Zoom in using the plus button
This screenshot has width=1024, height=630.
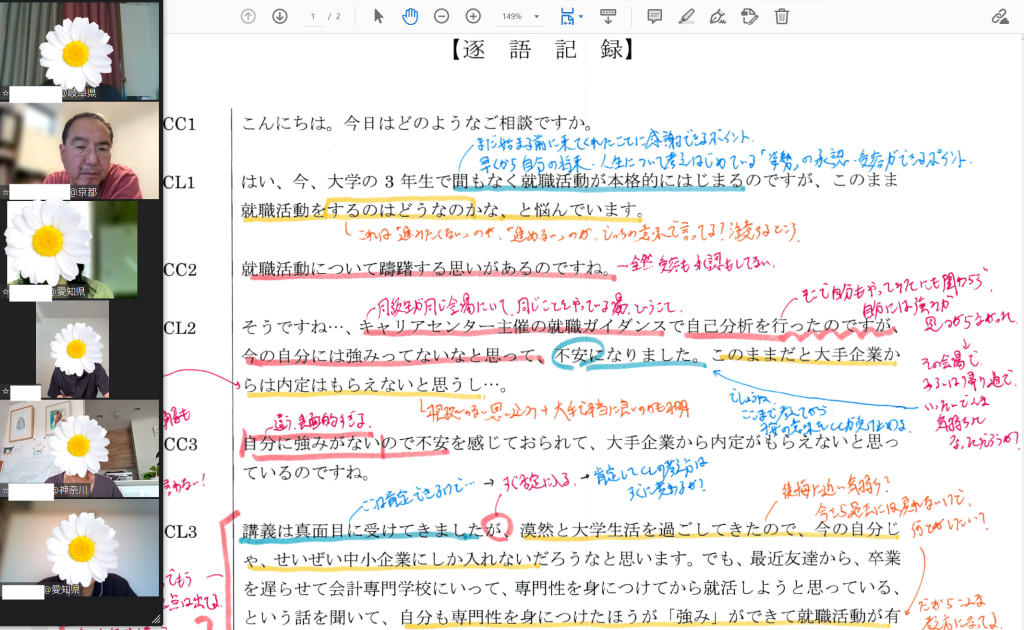pyautogui.click(x=473, y=16)
